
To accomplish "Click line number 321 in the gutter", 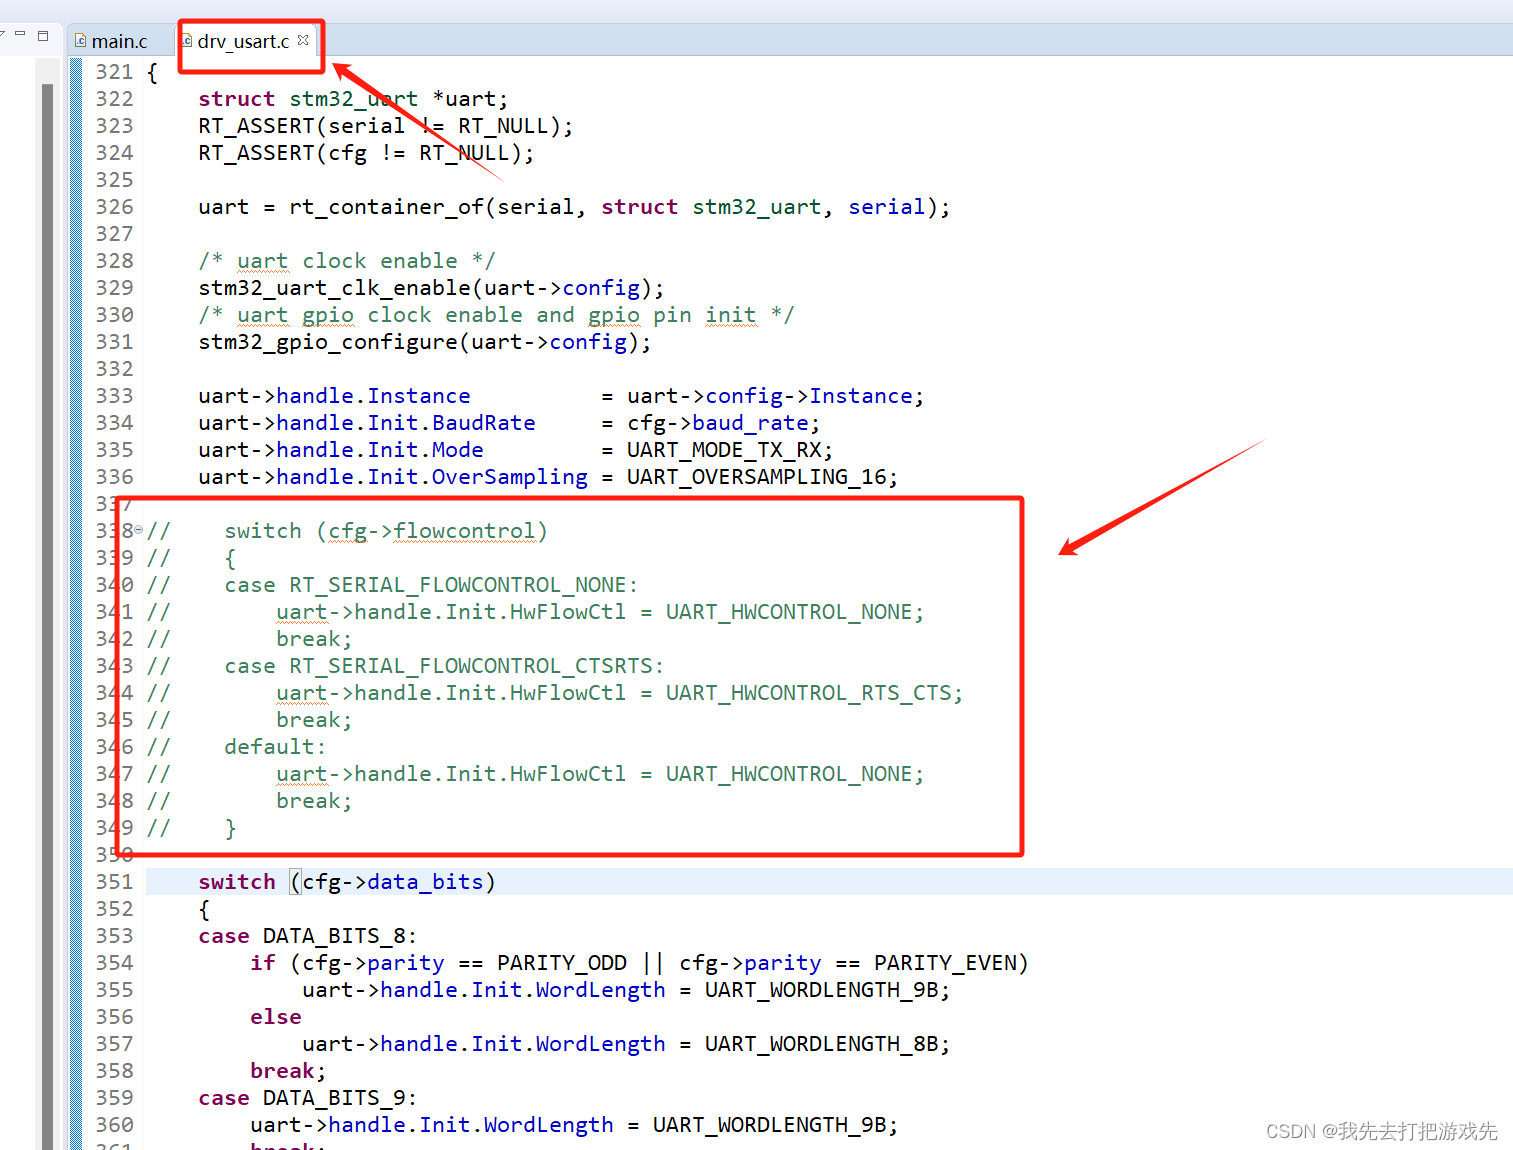I will [x=114, y=72].
